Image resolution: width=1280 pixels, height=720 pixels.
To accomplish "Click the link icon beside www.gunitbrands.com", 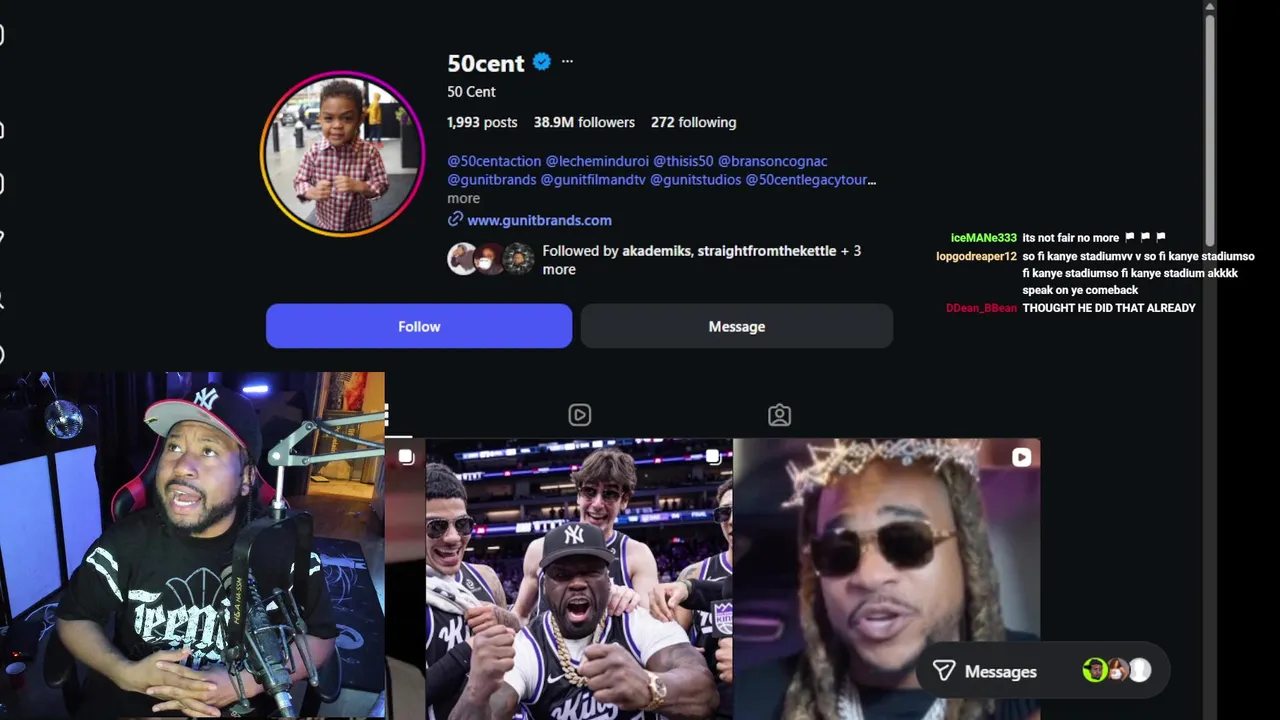I will tap(455, 219).
